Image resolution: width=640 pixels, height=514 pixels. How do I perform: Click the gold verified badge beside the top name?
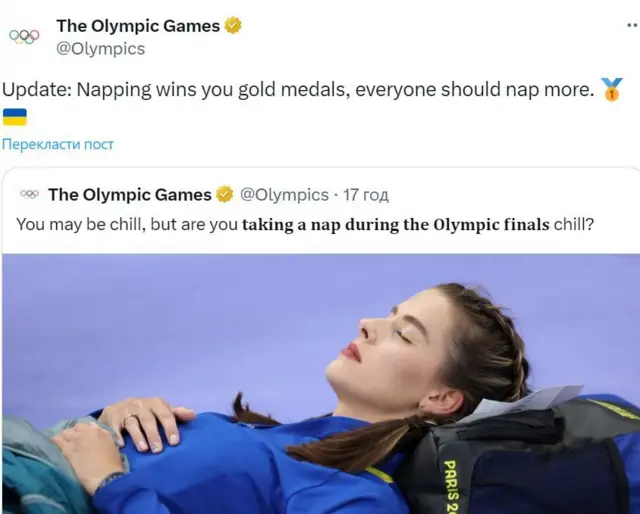tap(233, 27)
